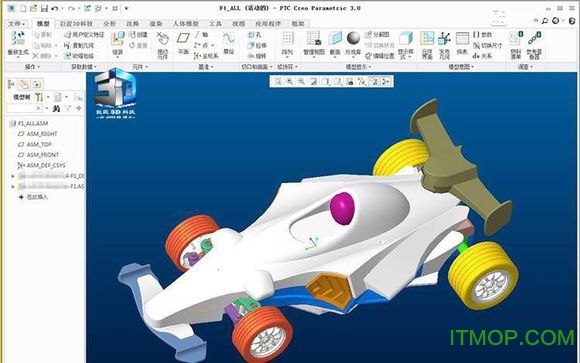The height and width of the screenshot is (363, 580).
Task: Click Create (创建) component button
Action: 138,35
